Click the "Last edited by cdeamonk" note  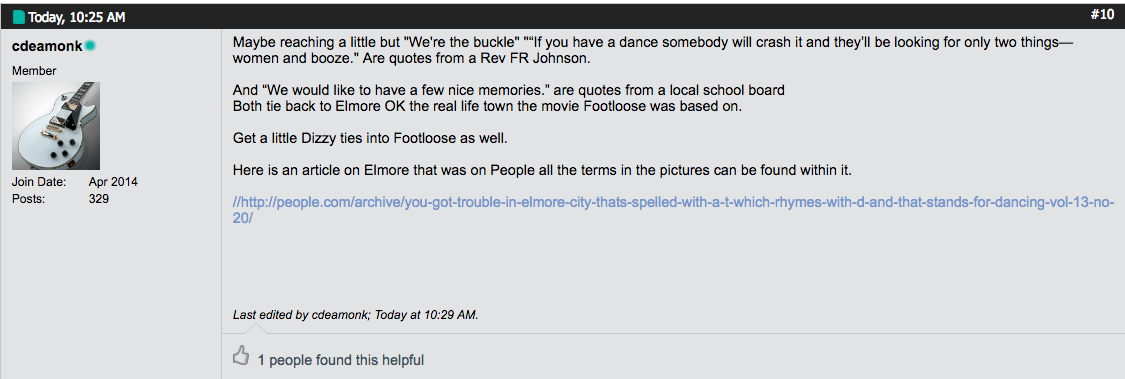(x=356, y=314)
